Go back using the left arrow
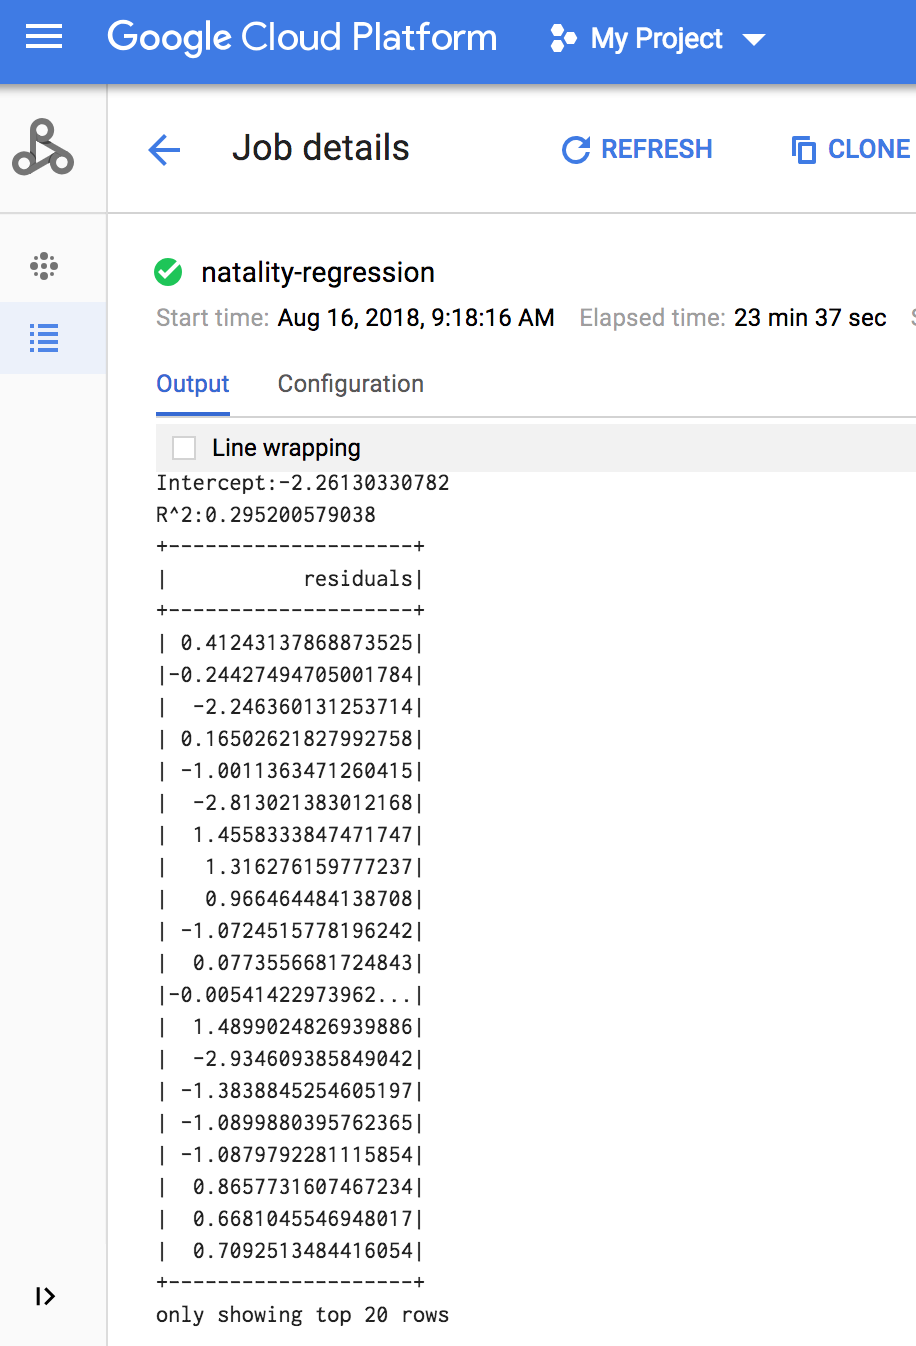 coord(164,150)
